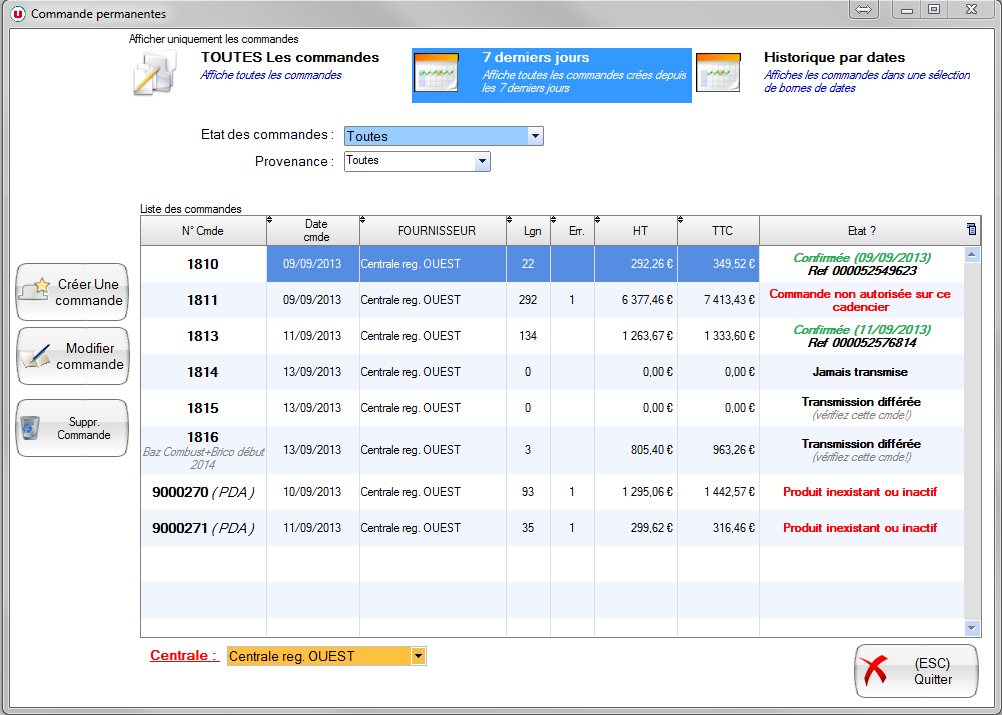The width and height of the screenshot is (1002, 715).
Task: Expand the Provenance dropdown
Action: pyautogui.click(x=482, y=161)
